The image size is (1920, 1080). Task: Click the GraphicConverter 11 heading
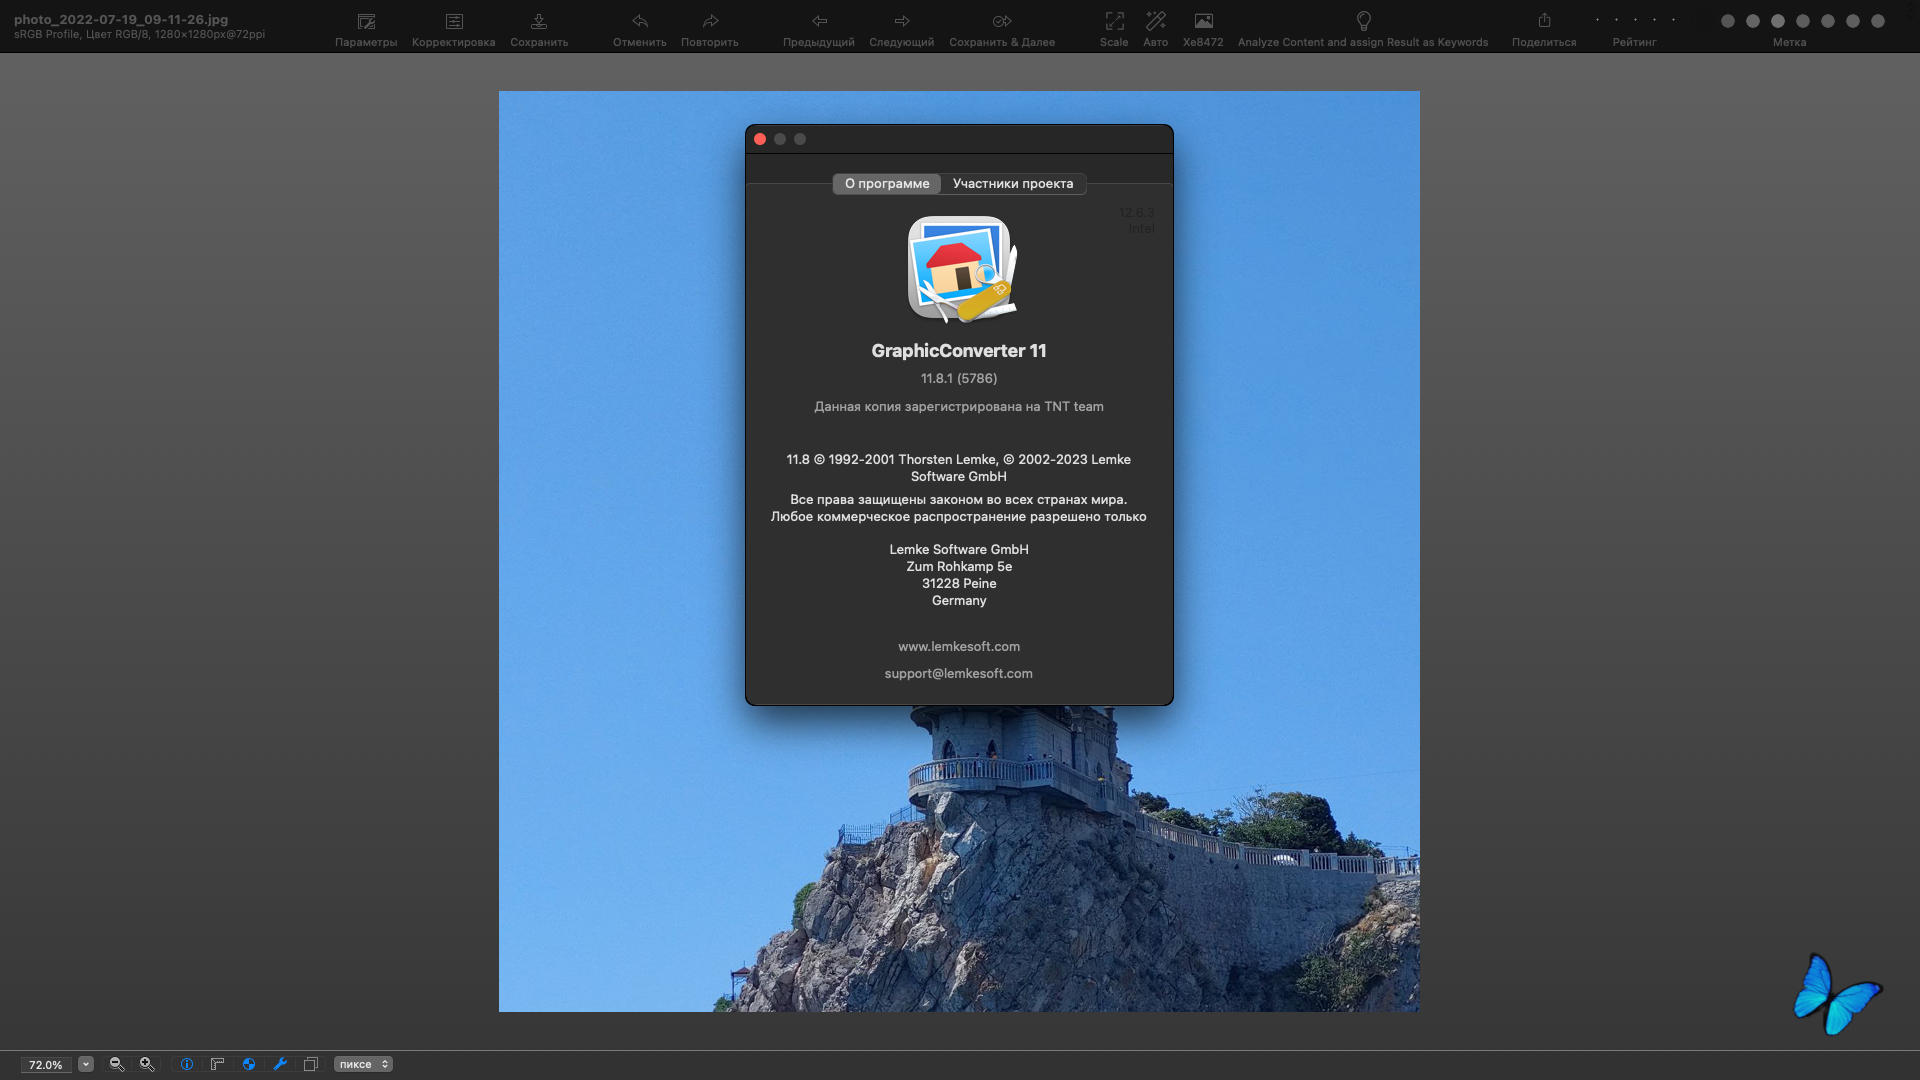(959, 350)
